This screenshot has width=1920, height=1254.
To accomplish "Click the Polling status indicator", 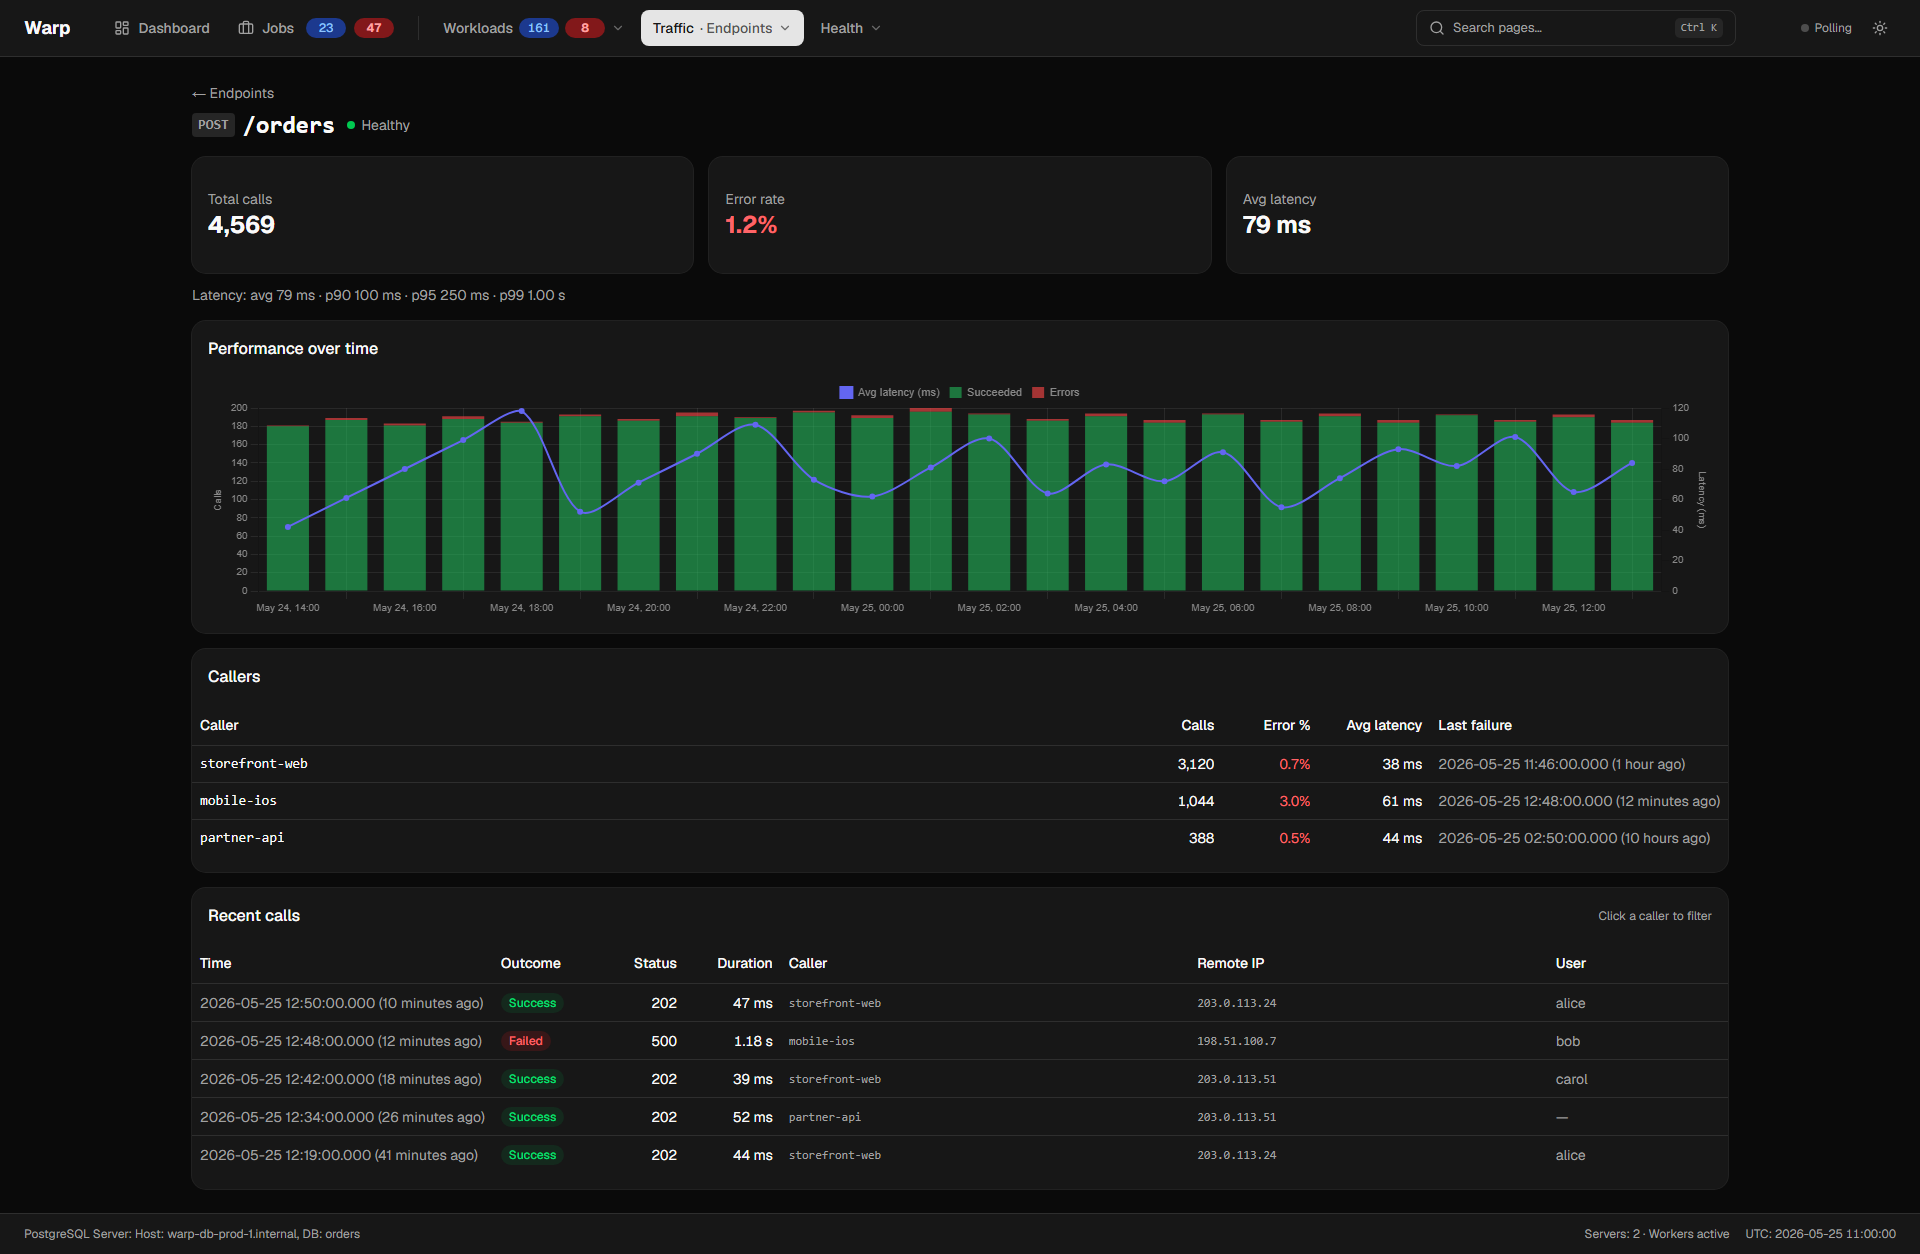I will [1826, 28].
